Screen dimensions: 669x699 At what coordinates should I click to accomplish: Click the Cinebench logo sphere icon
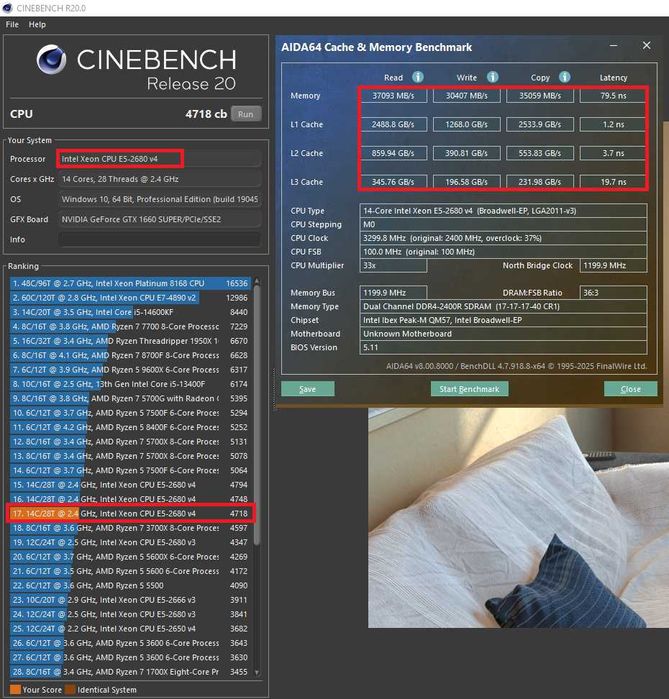51,59
